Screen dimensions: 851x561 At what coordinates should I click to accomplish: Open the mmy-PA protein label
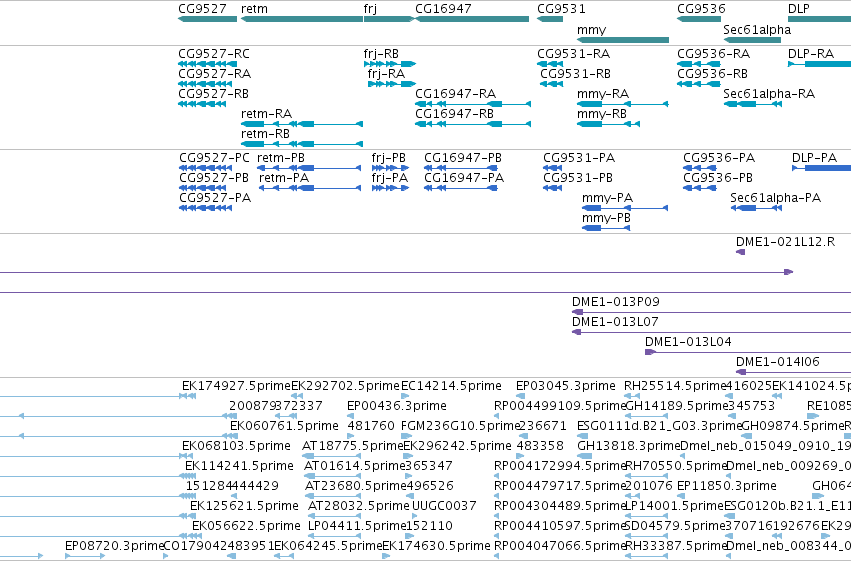[x=607, y=198]
